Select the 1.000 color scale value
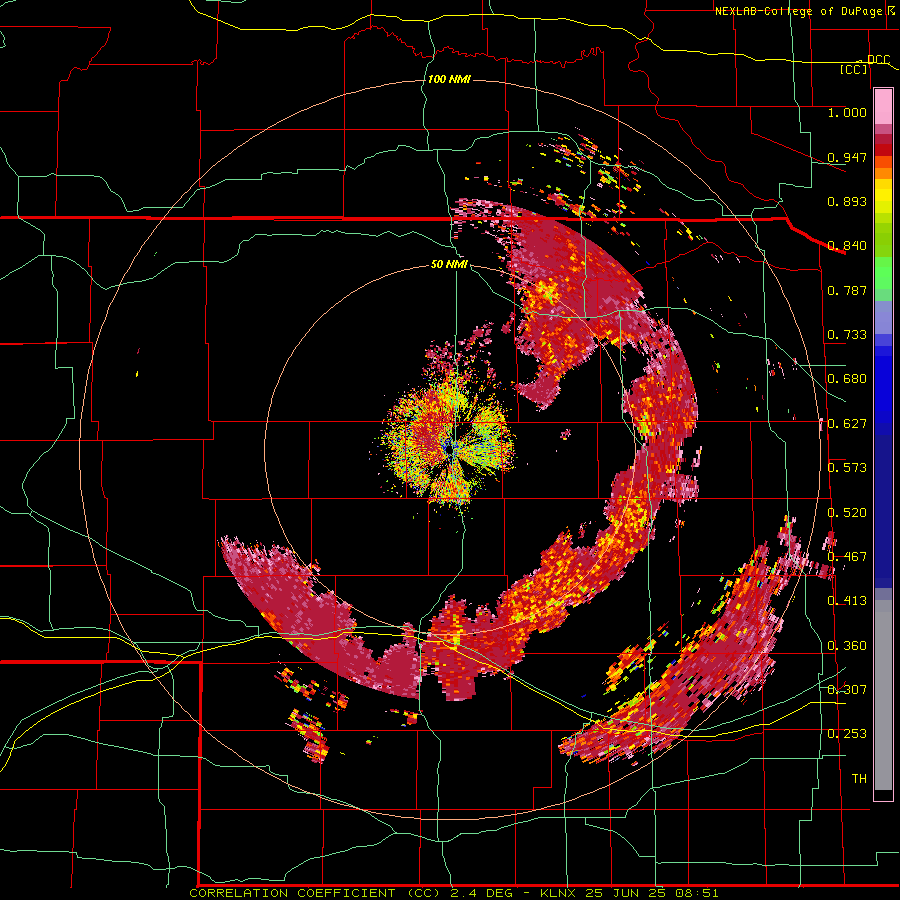This screenshot has width=900, height=900. [847, 112]
